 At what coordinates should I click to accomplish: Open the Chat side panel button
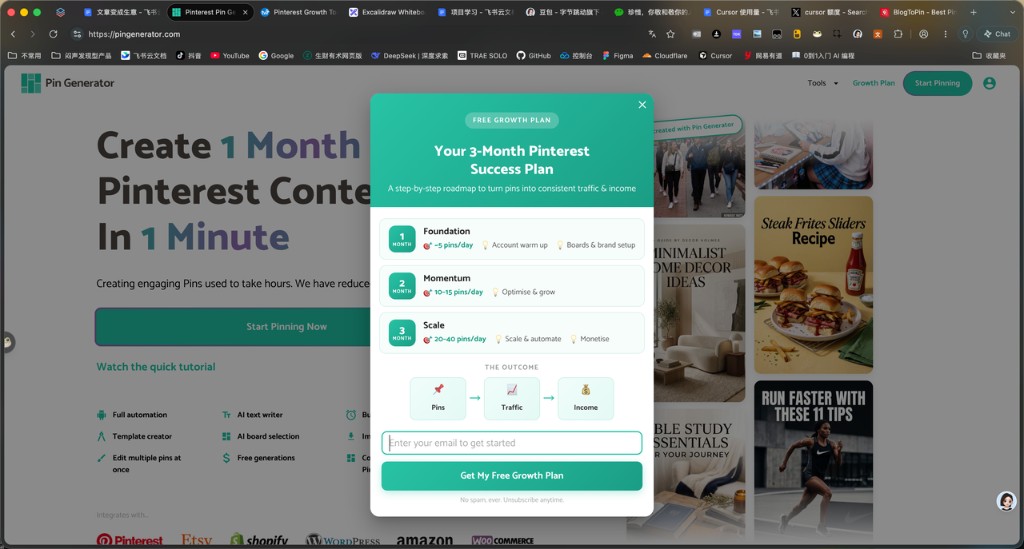tap(997, 34)
